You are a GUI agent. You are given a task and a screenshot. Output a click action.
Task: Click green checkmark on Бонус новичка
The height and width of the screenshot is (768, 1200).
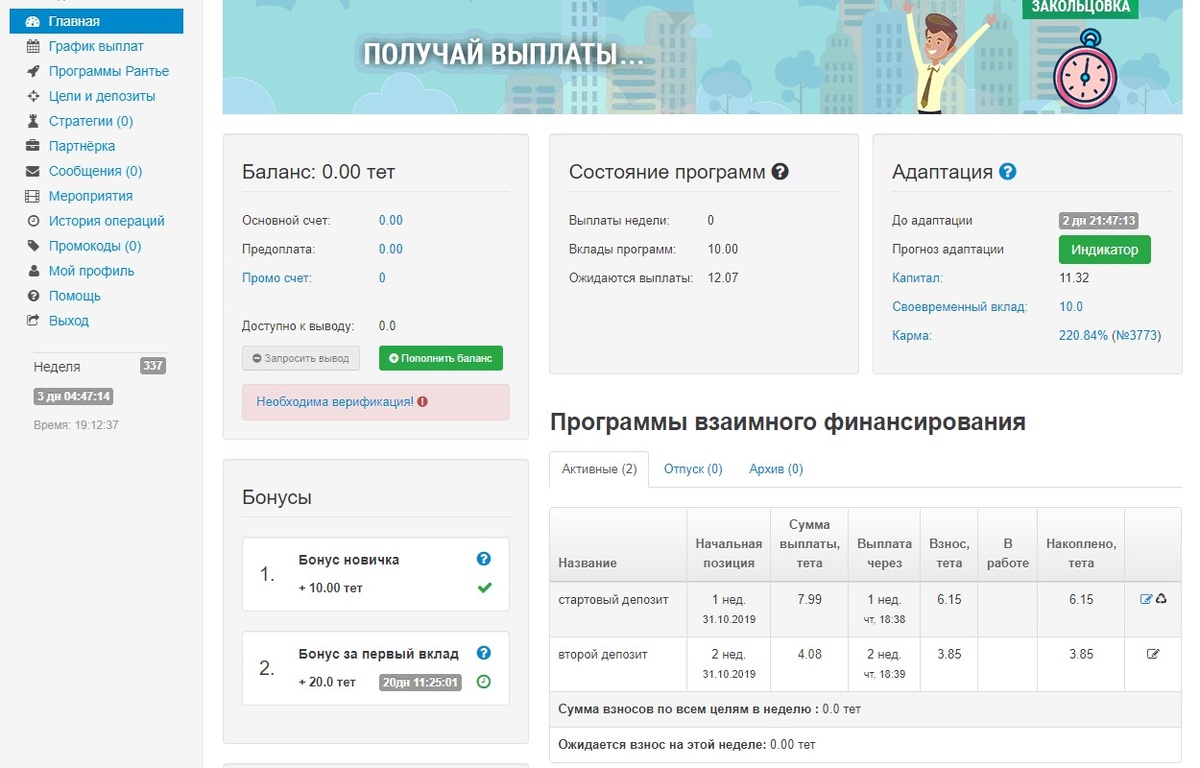coord(484,588)
